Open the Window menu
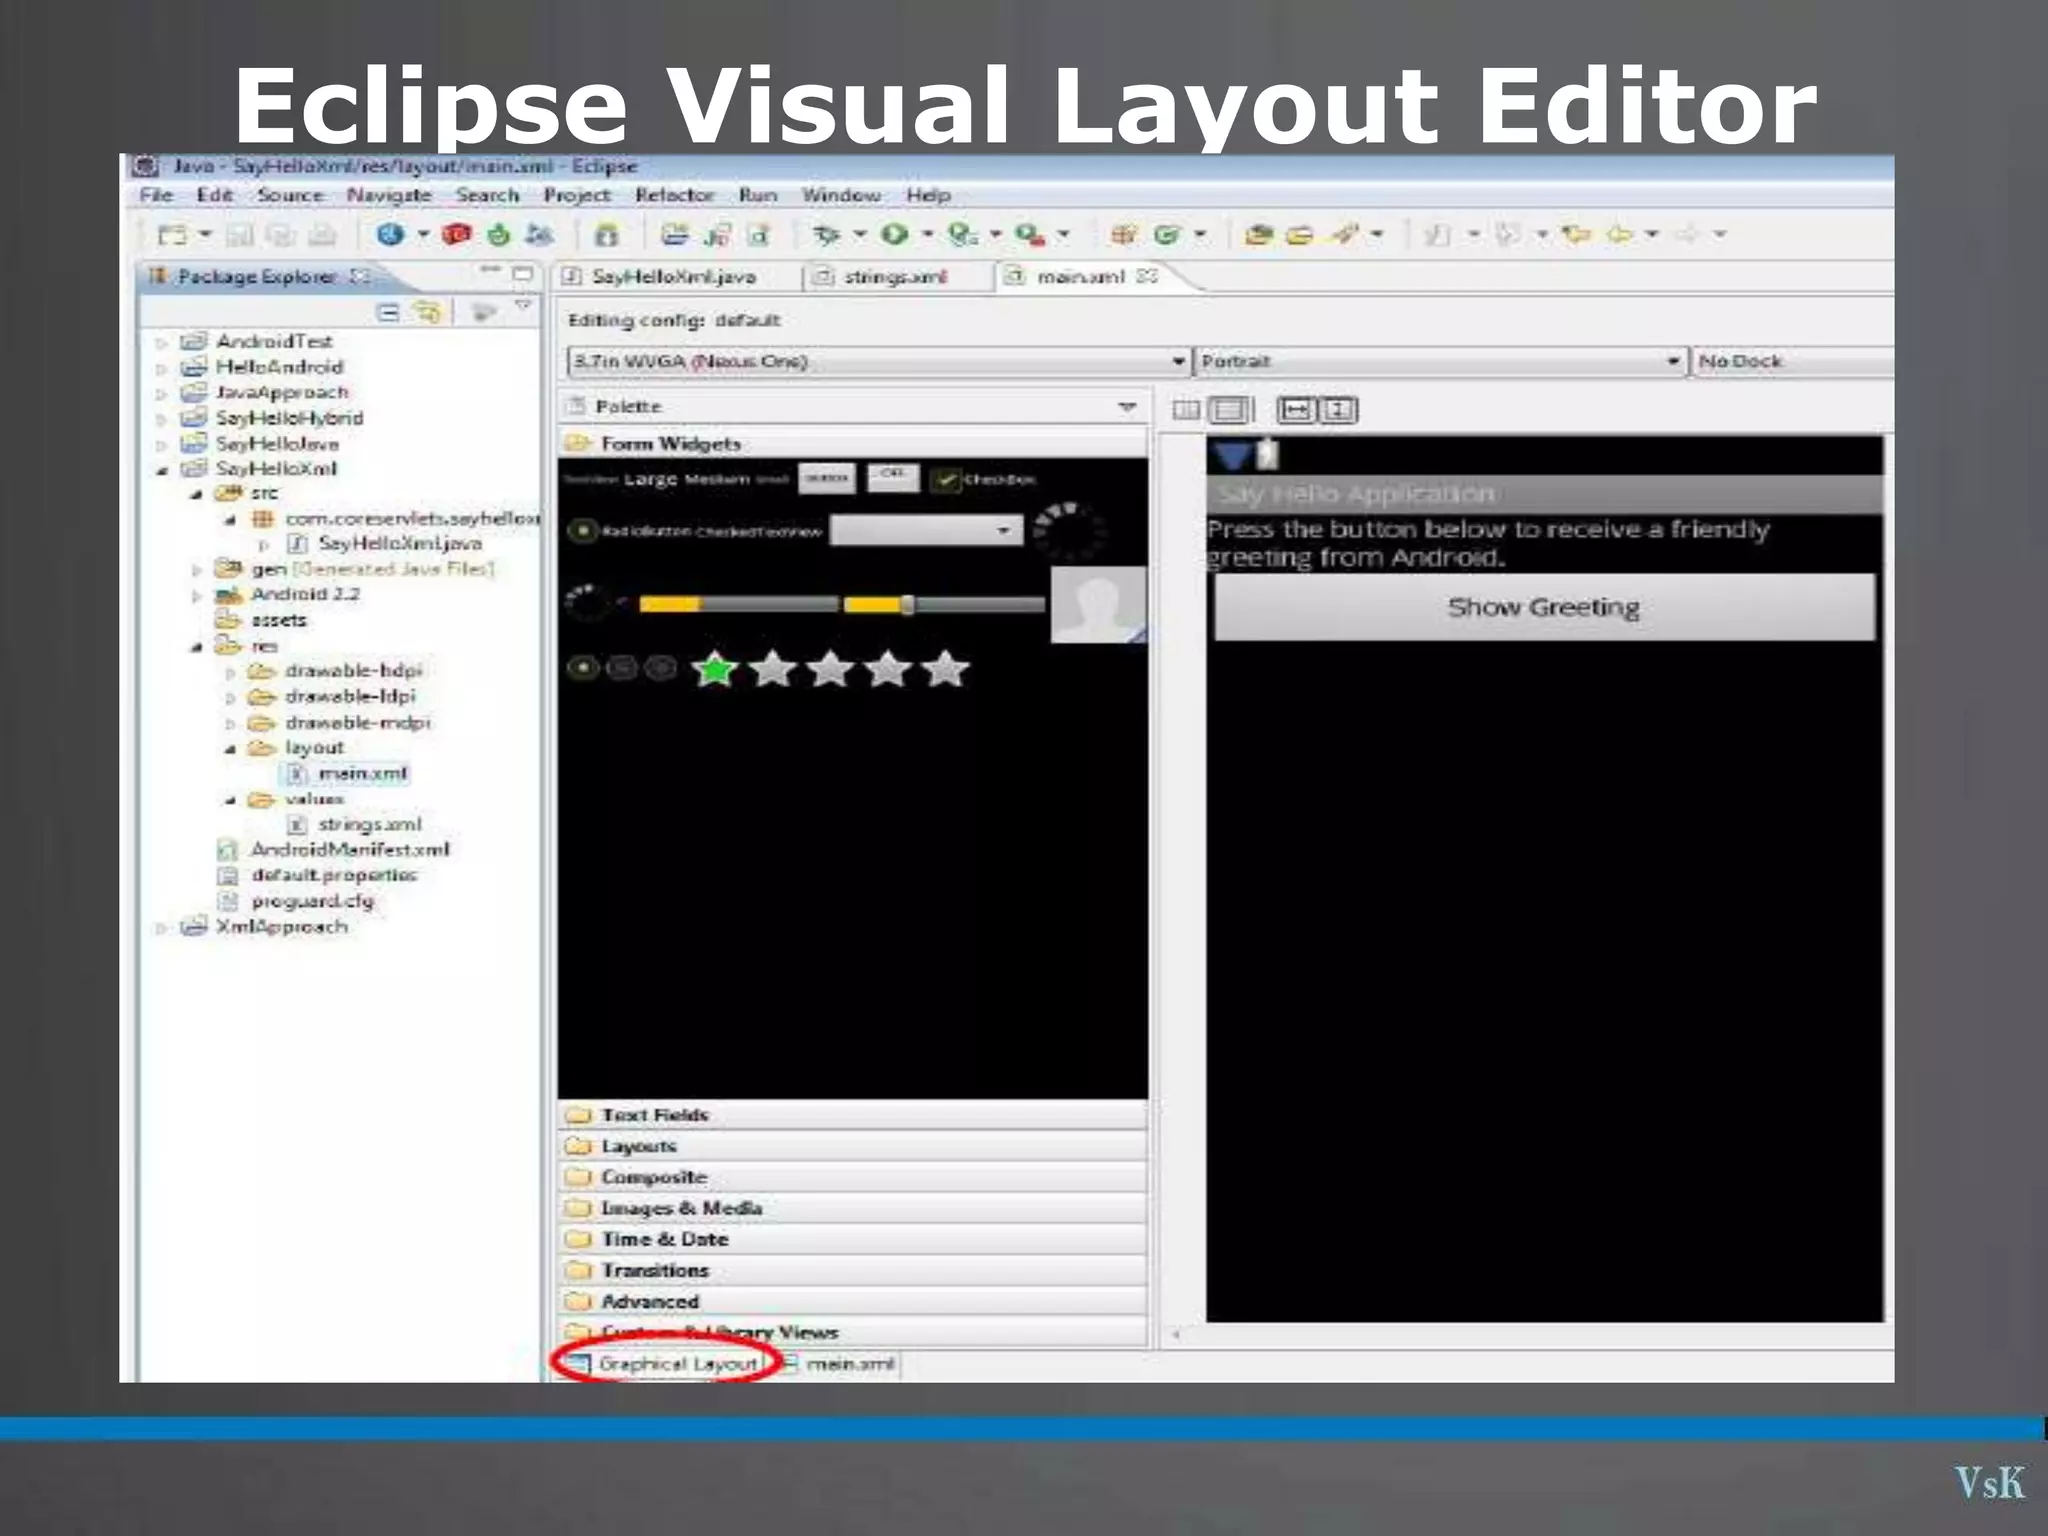Screen dimensions: 2048x1536 pyautogui.click(x=841, y=195)
